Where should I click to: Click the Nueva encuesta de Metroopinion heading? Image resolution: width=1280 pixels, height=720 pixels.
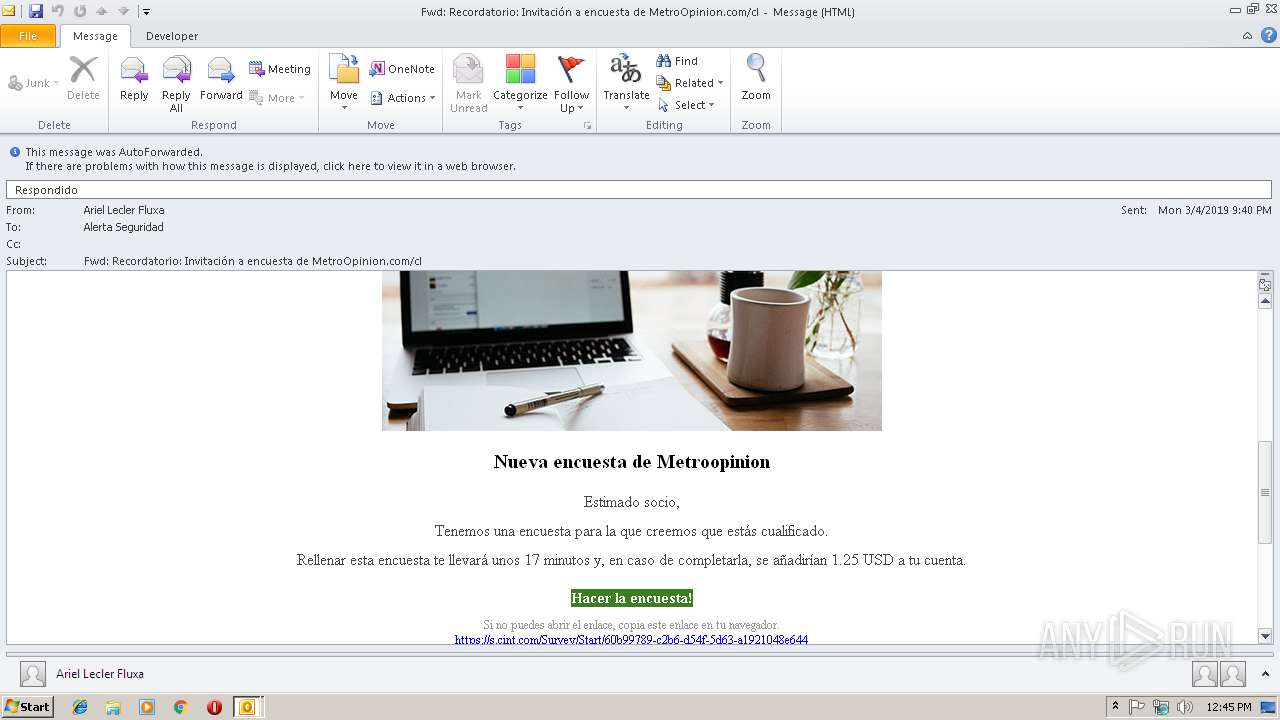pyautogui.click(x=632, y=462)
